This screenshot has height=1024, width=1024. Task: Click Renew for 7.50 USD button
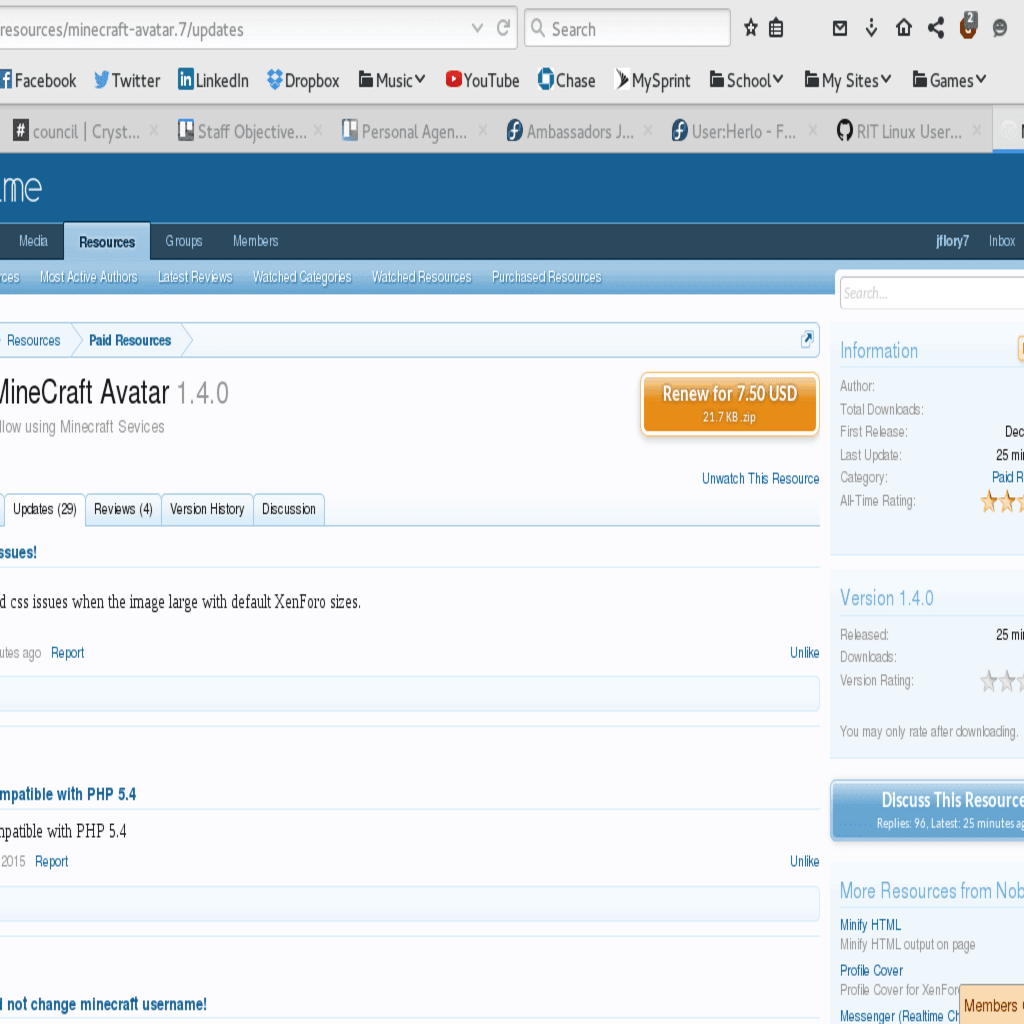click(730, 404)
